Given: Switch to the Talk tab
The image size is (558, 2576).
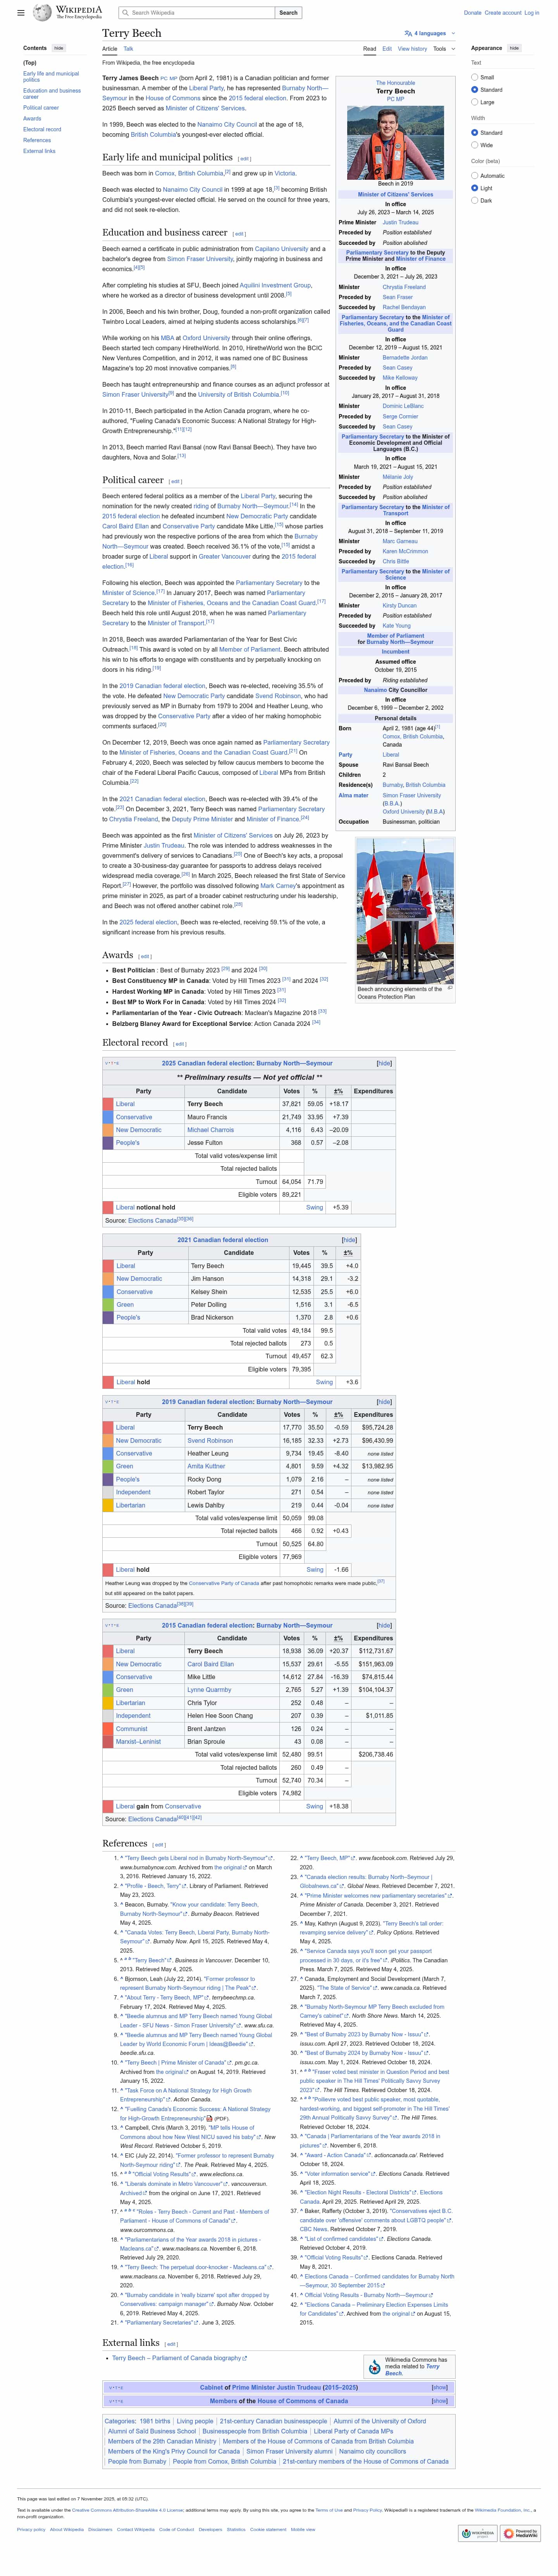Looking at the screenshot, I should click(x=128, y=48).
